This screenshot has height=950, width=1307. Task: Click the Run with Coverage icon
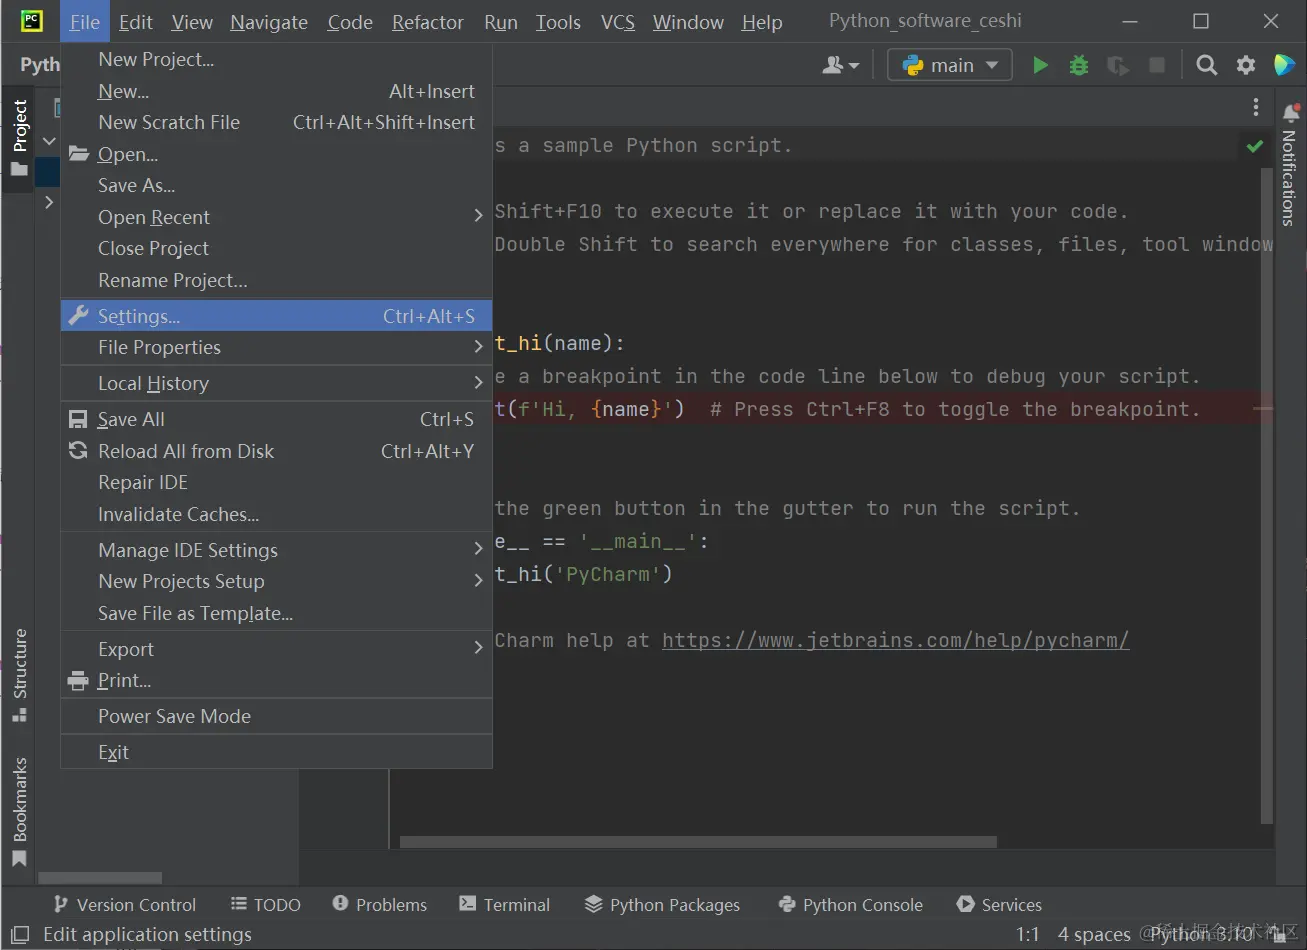point(1118,66)
